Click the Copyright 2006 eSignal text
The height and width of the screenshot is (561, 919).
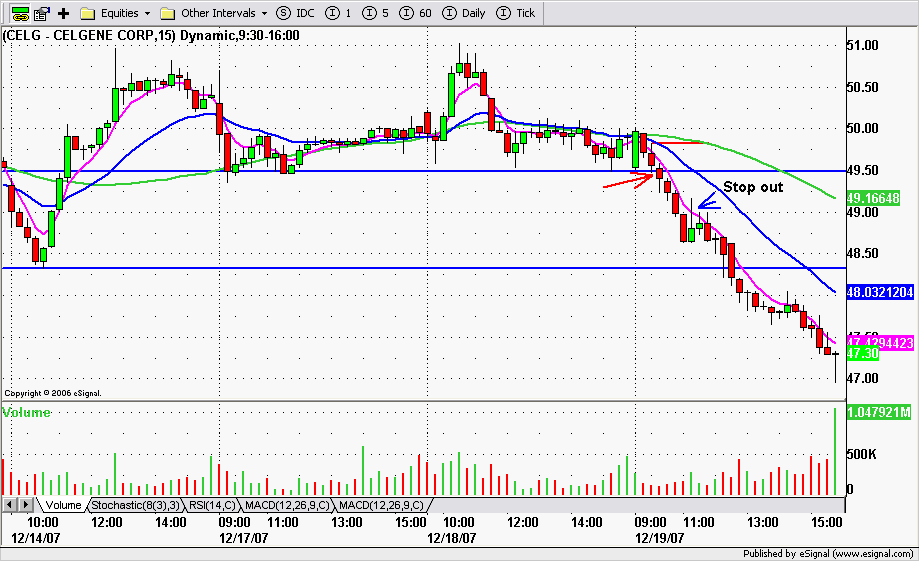click(53, 393)
